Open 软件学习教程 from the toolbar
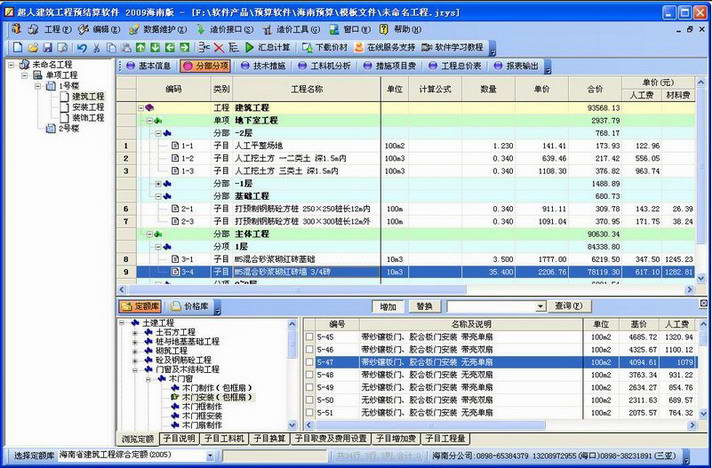Screen dimensions: 712x468 (453, 47)
